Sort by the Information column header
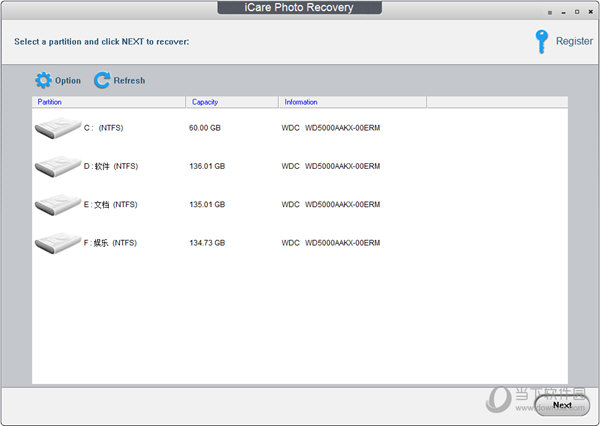Viewport: 600px width, 426px height. pyautogui.click(x=352, y=102)
